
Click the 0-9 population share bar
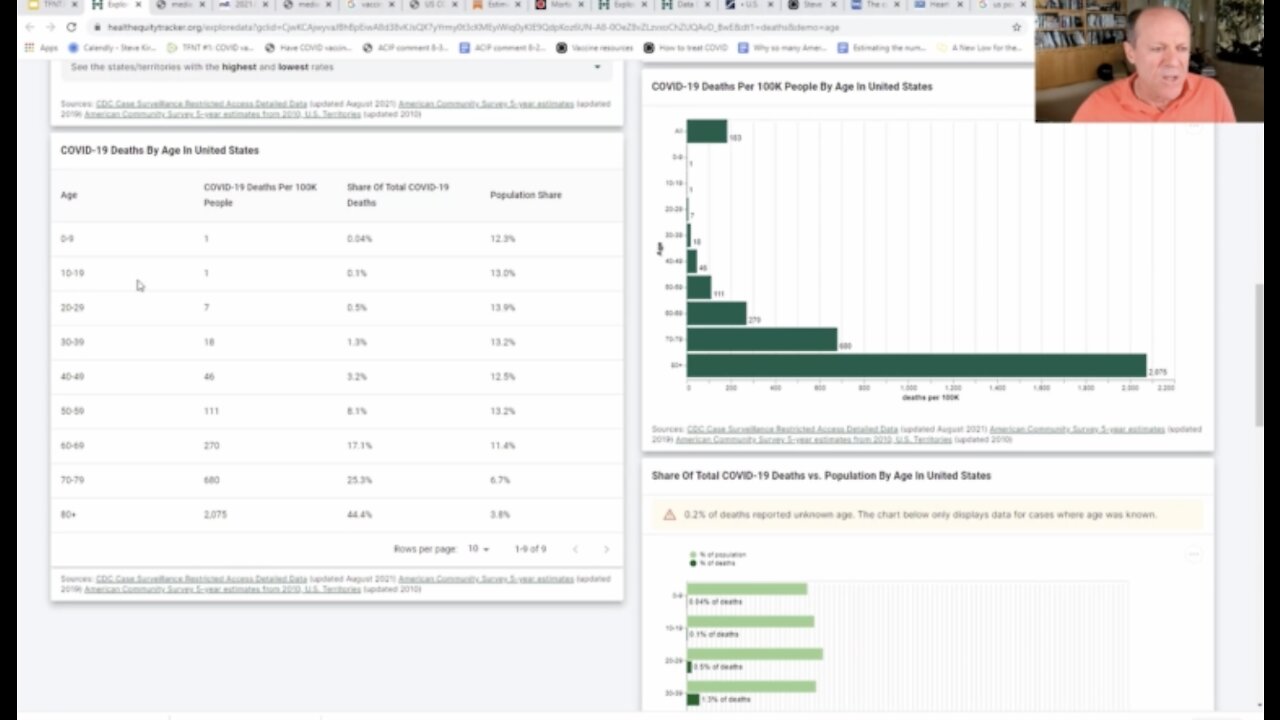pyautogui.click(x=747, y=589)
